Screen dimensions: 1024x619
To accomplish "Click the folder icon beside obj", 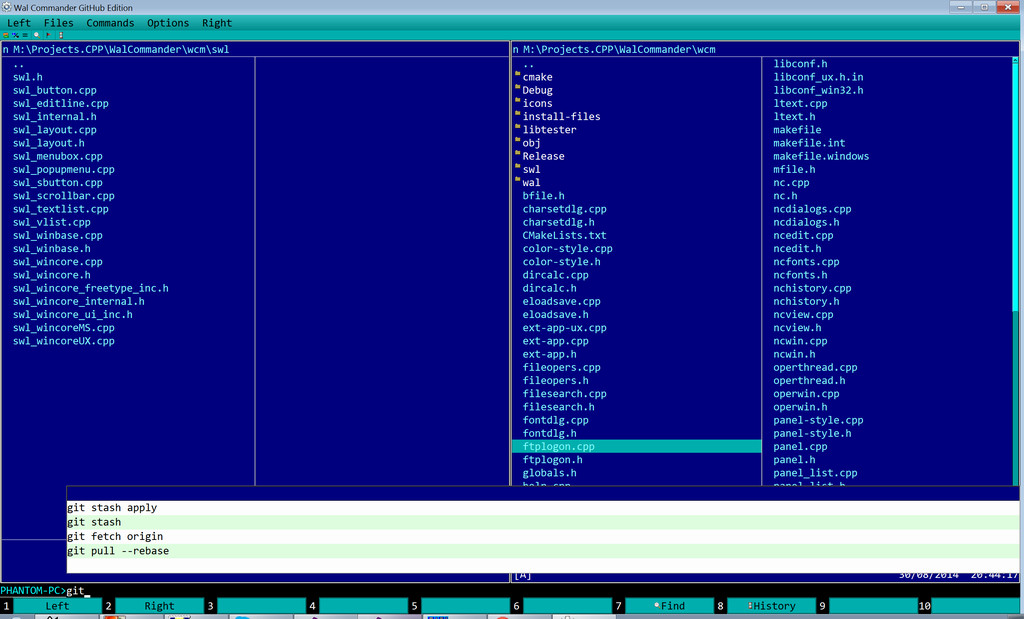I will (517, 140).
